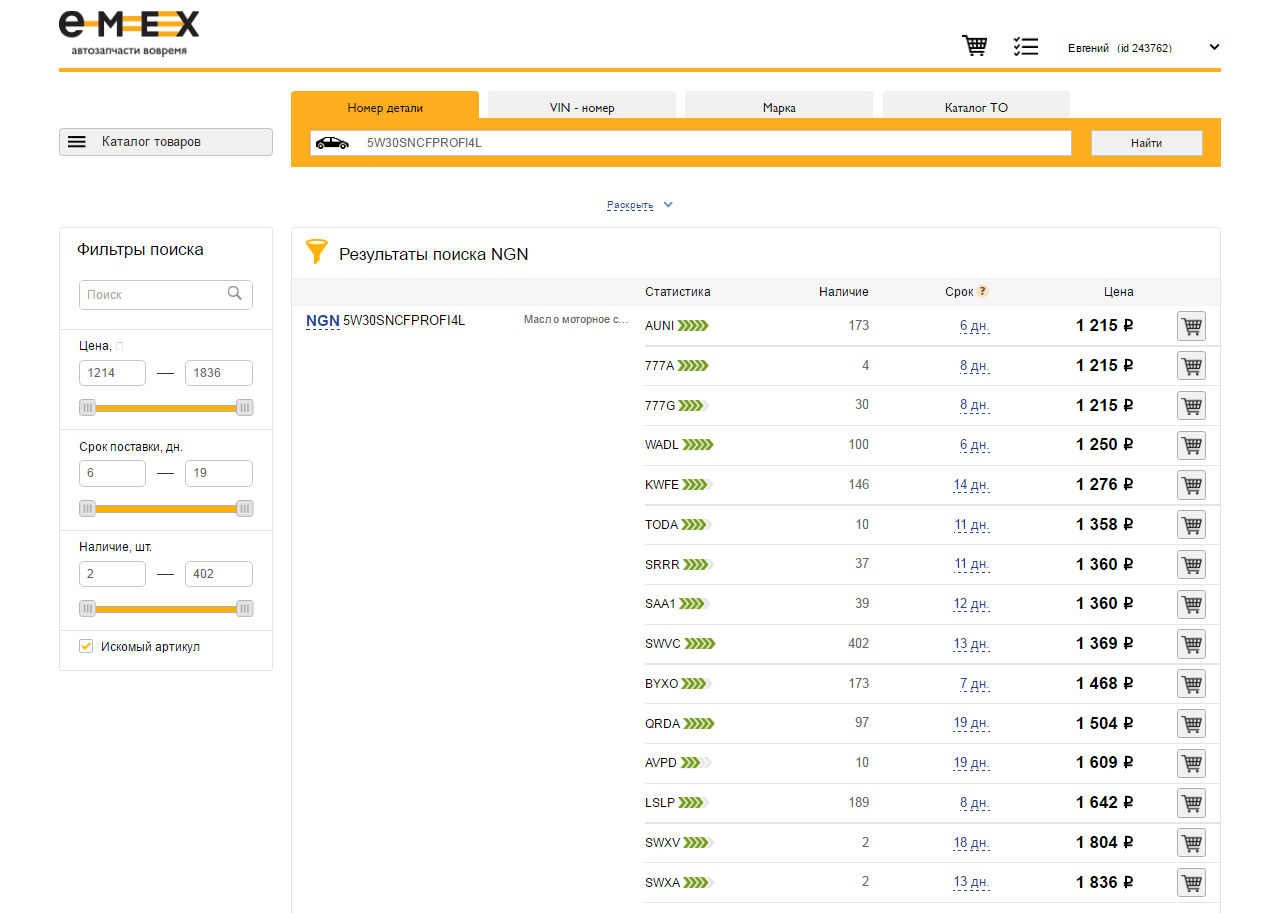Click the orange filter funnel icon
The image size is (1280, 913).
point(316,251)
